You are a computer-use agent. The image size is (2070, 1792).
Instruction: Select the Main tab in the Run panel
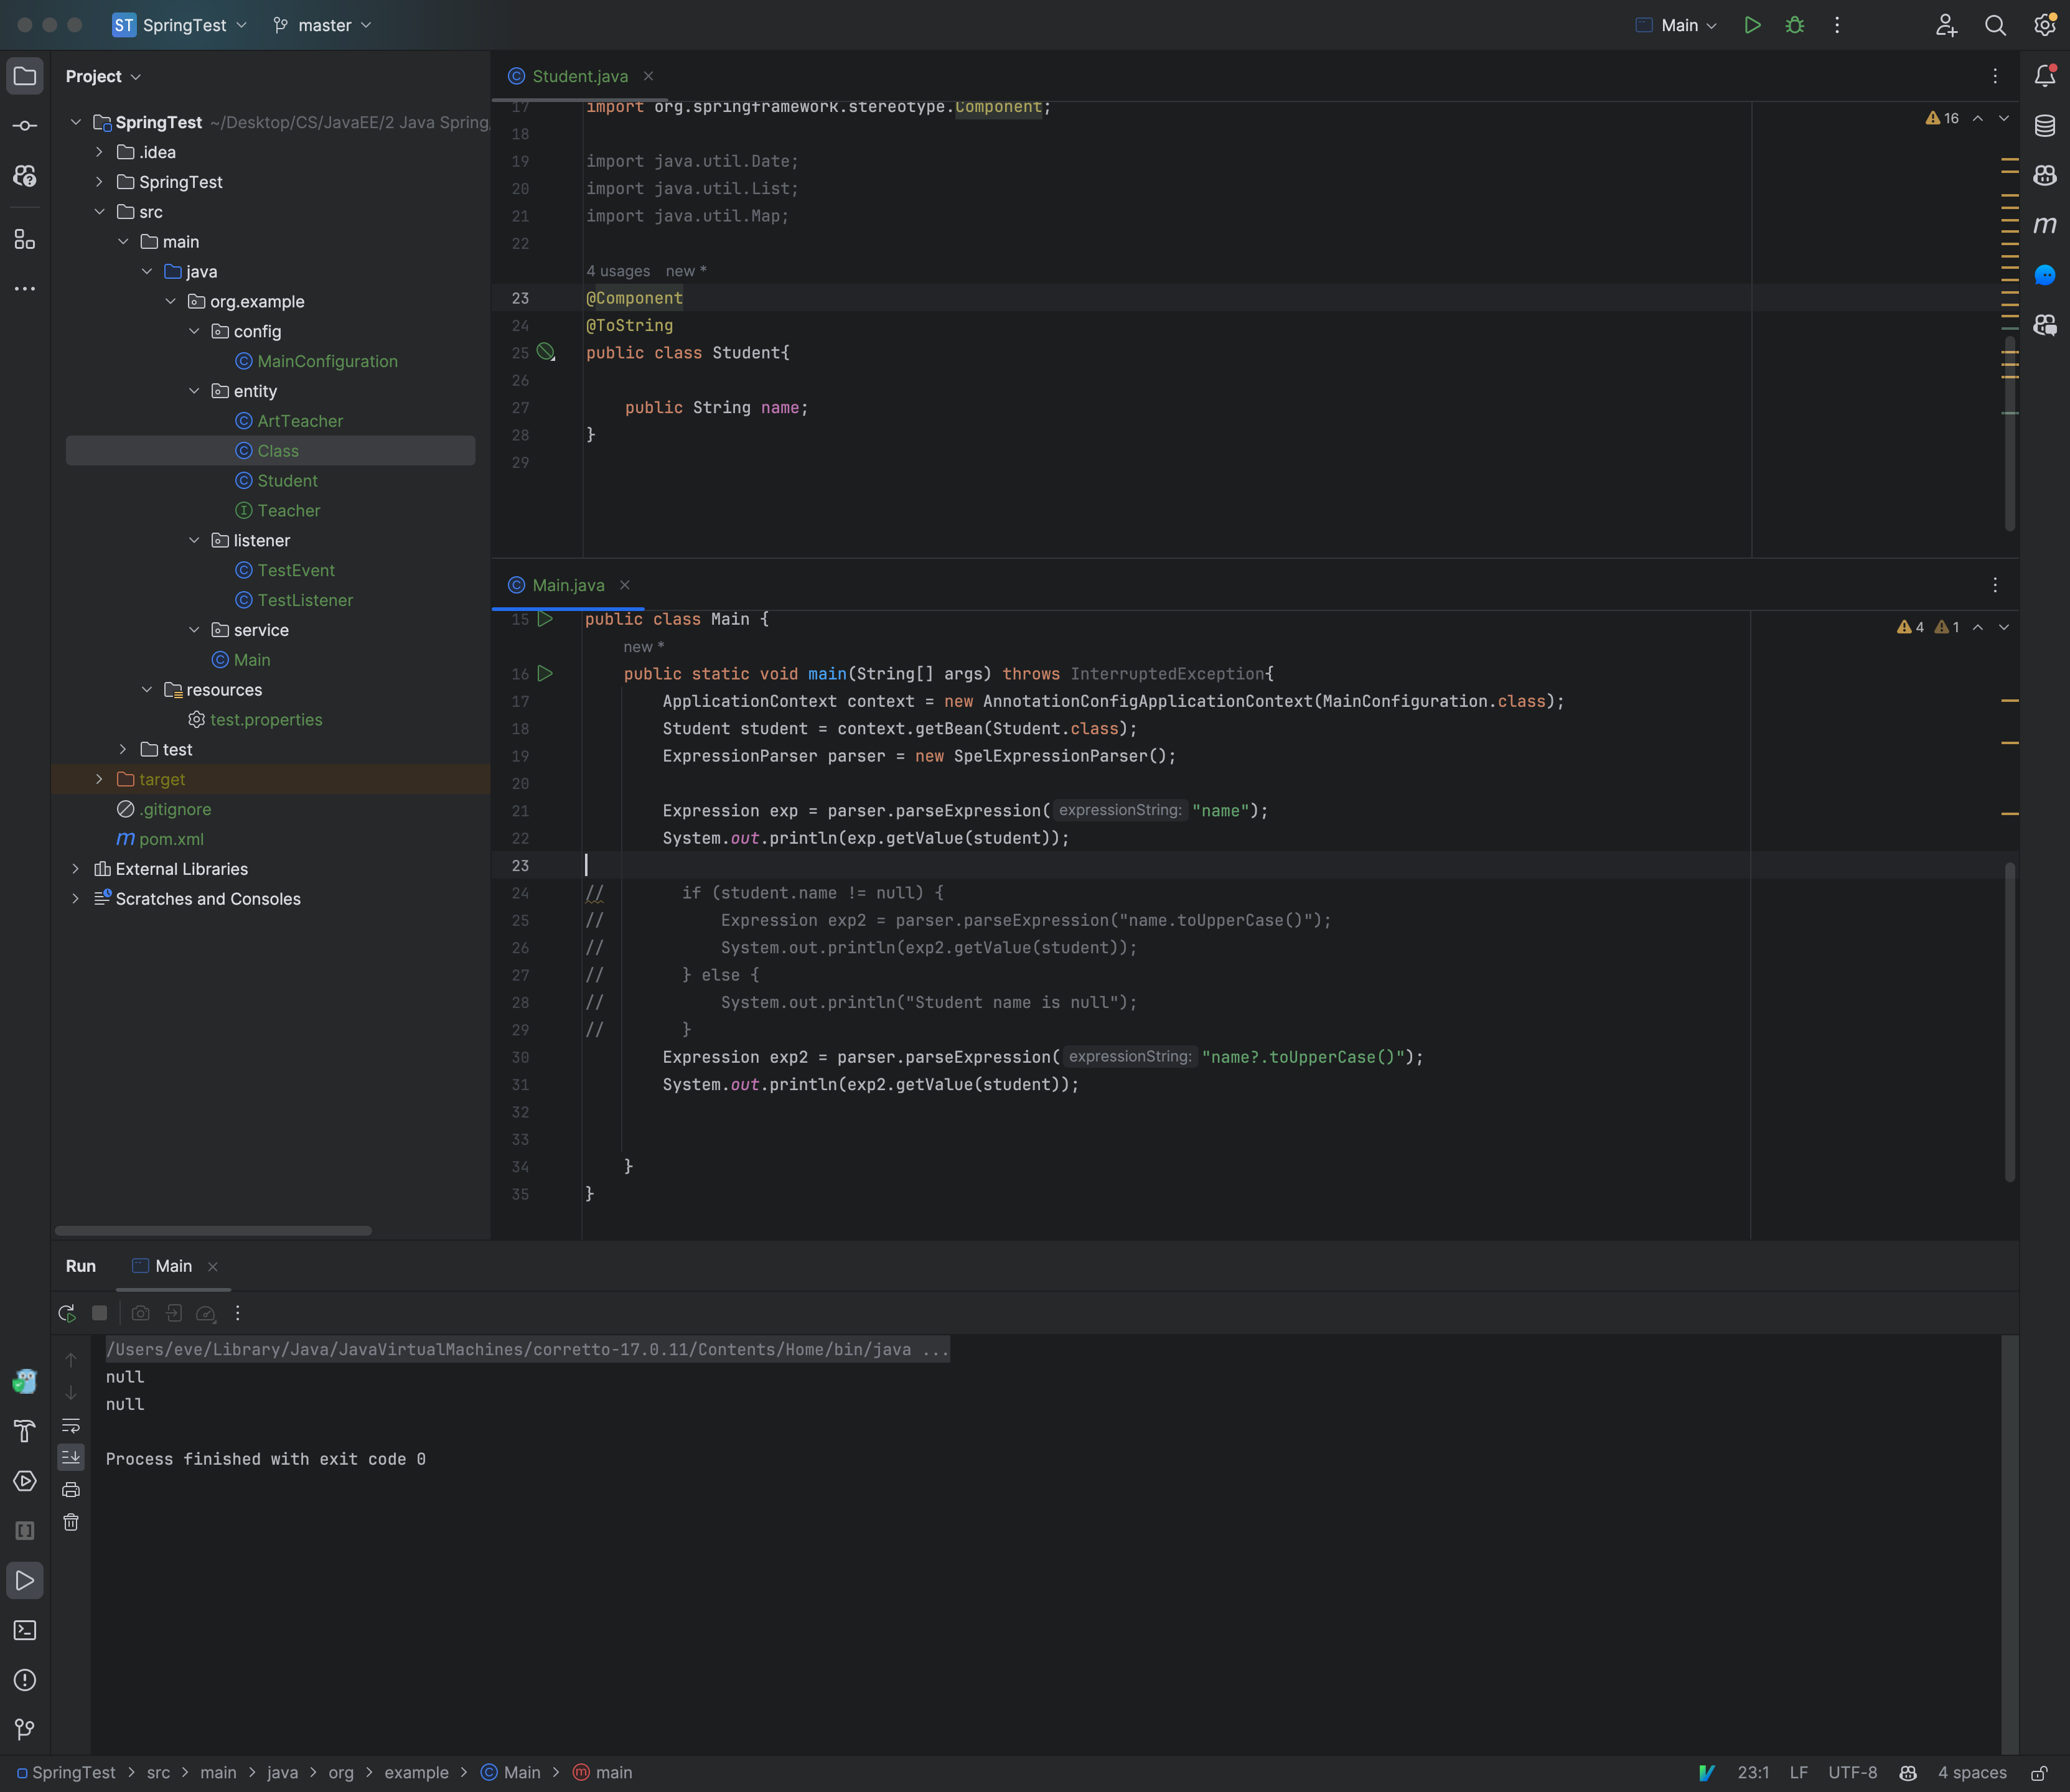pos(173,1265)
